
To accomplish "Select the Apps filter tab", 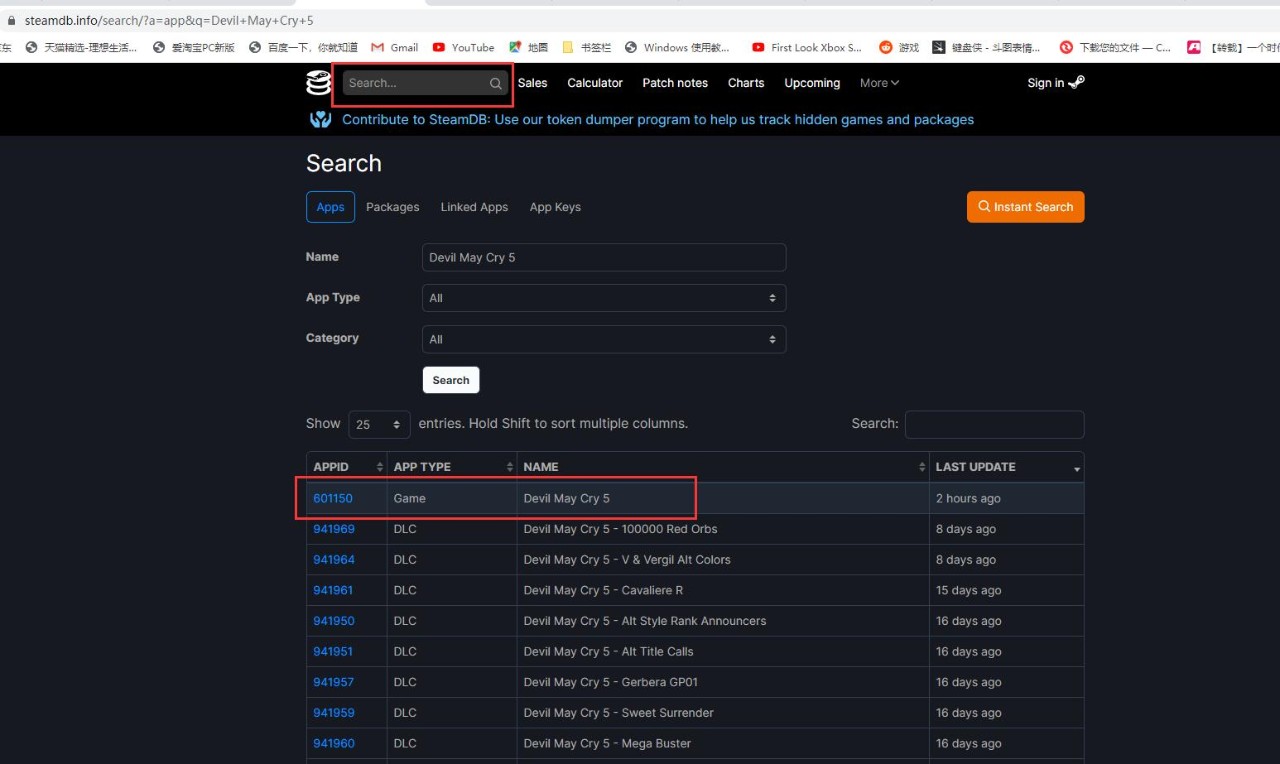I will [x=330, y=207].
